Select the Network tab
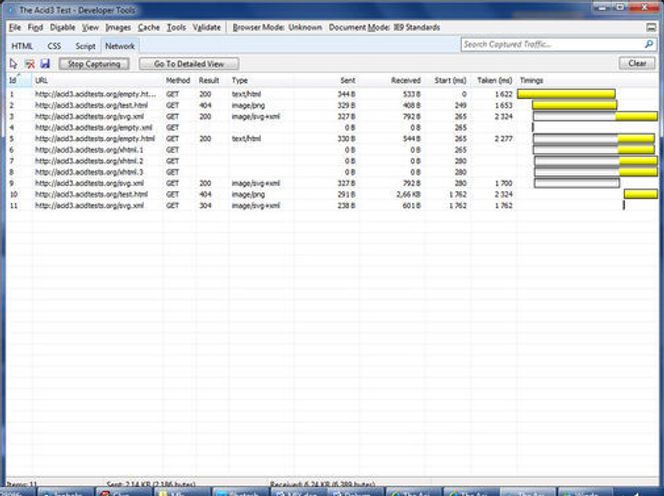 click(x=120, y=46)
